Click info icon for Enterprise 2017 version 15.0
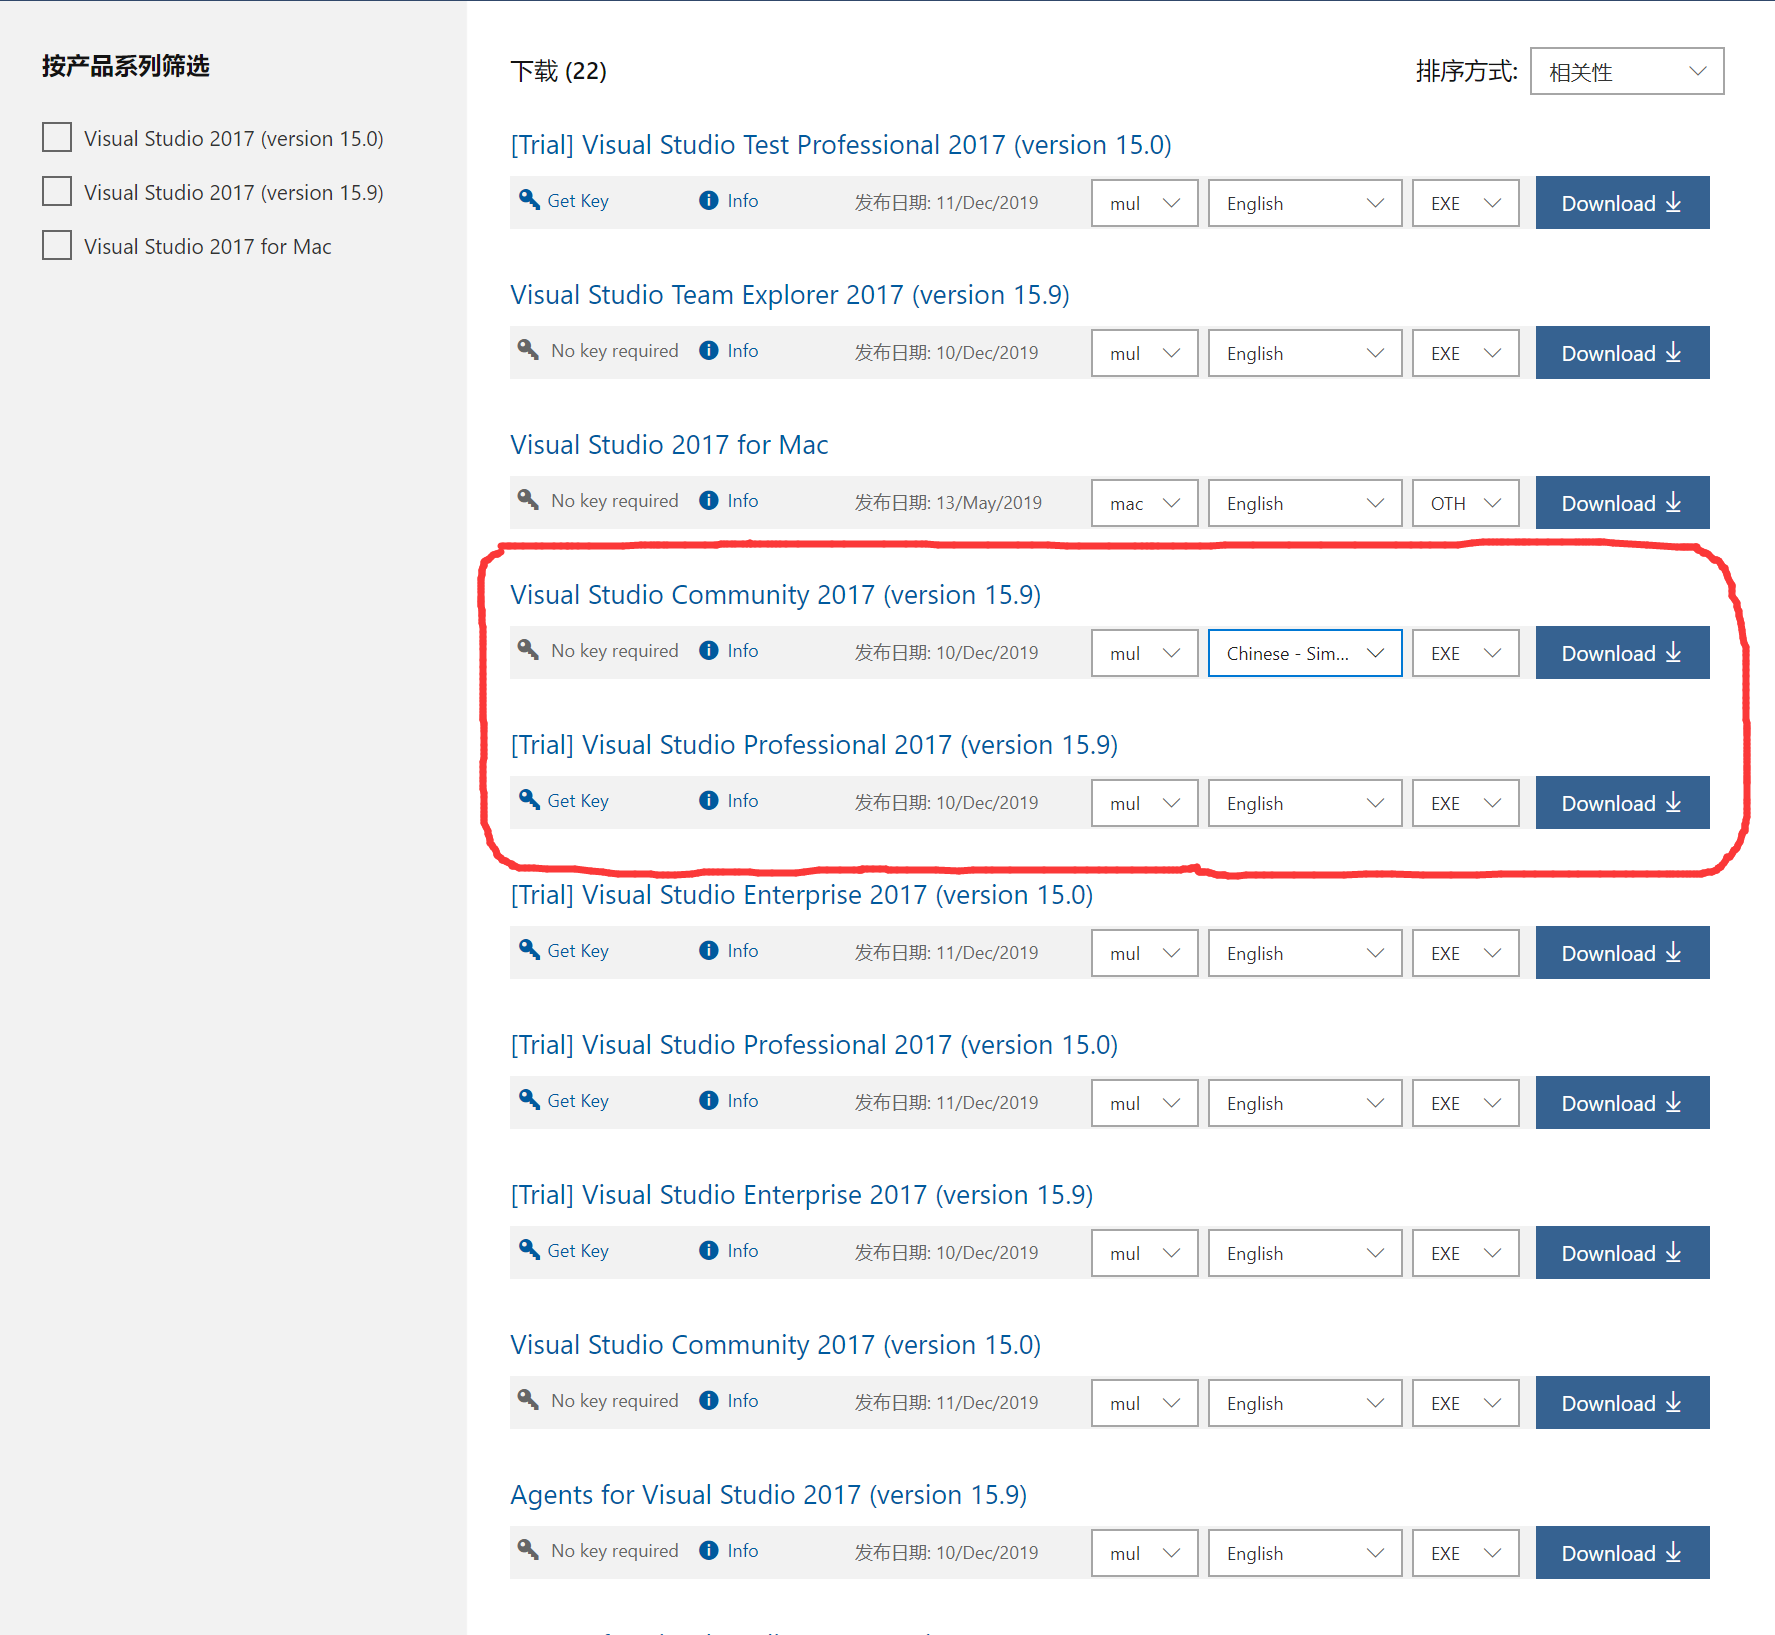 click(709, 951)
